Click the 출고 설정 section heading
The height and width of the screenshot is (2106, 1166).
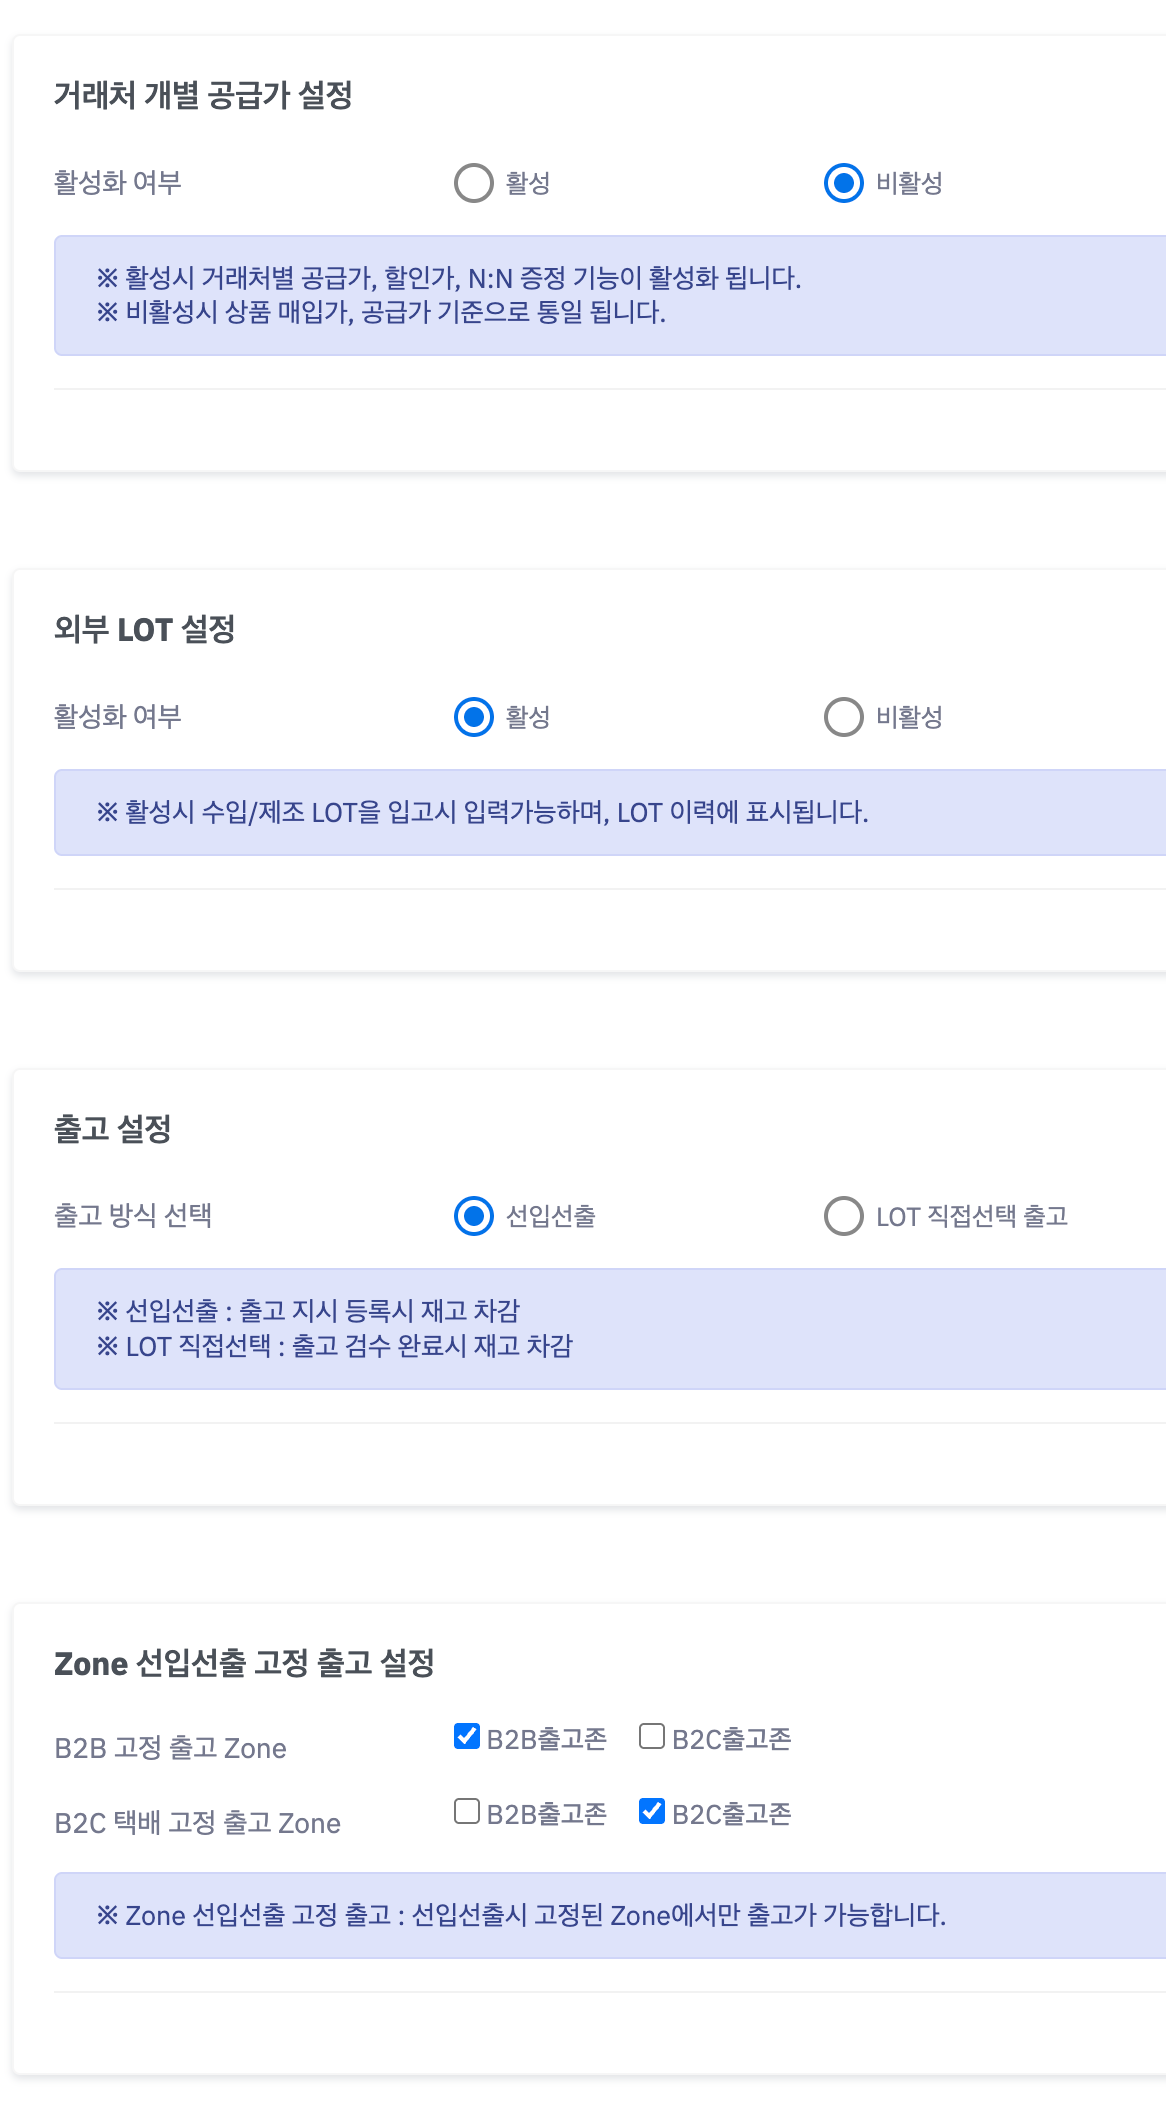pos(113,1129)
